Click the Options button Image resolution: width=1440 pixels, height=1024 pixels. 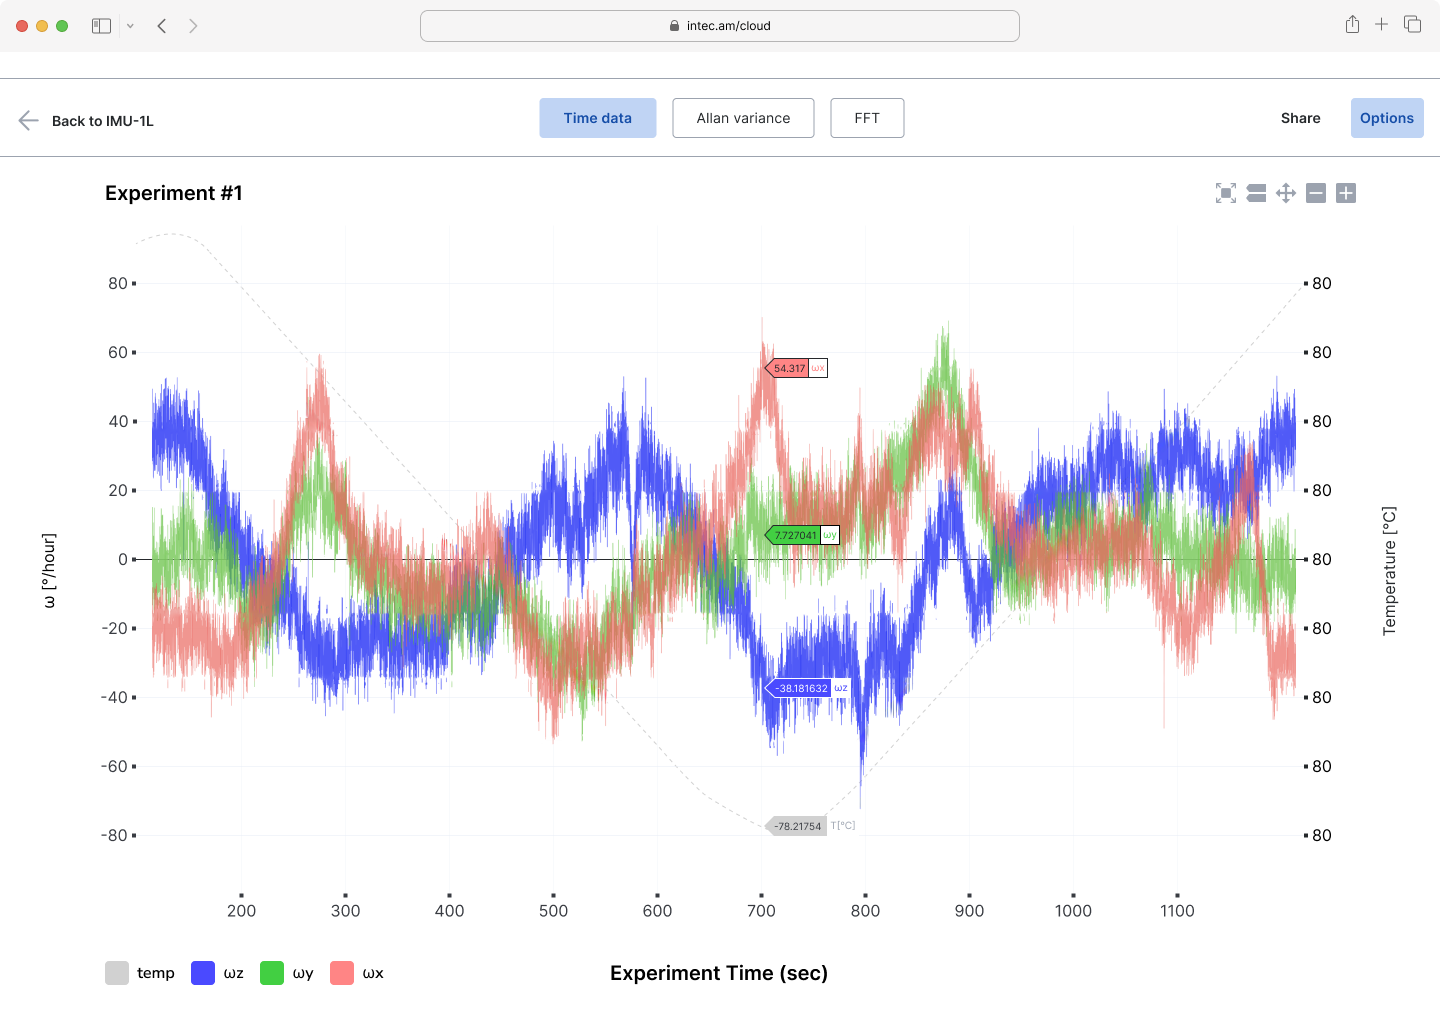click(1386, 118)
